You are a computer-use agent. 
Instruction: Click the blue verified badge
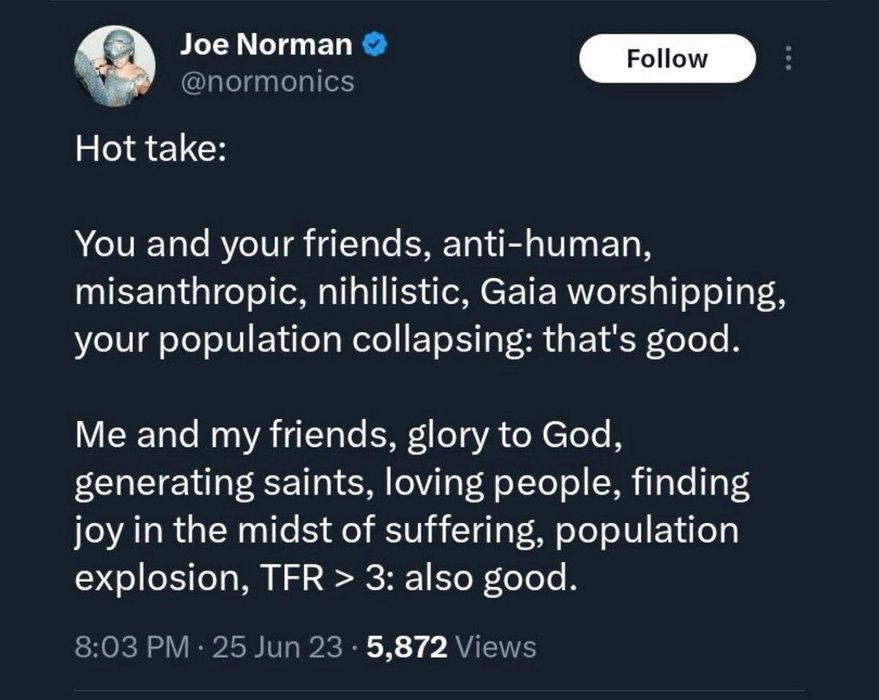[x=374, y=44]
